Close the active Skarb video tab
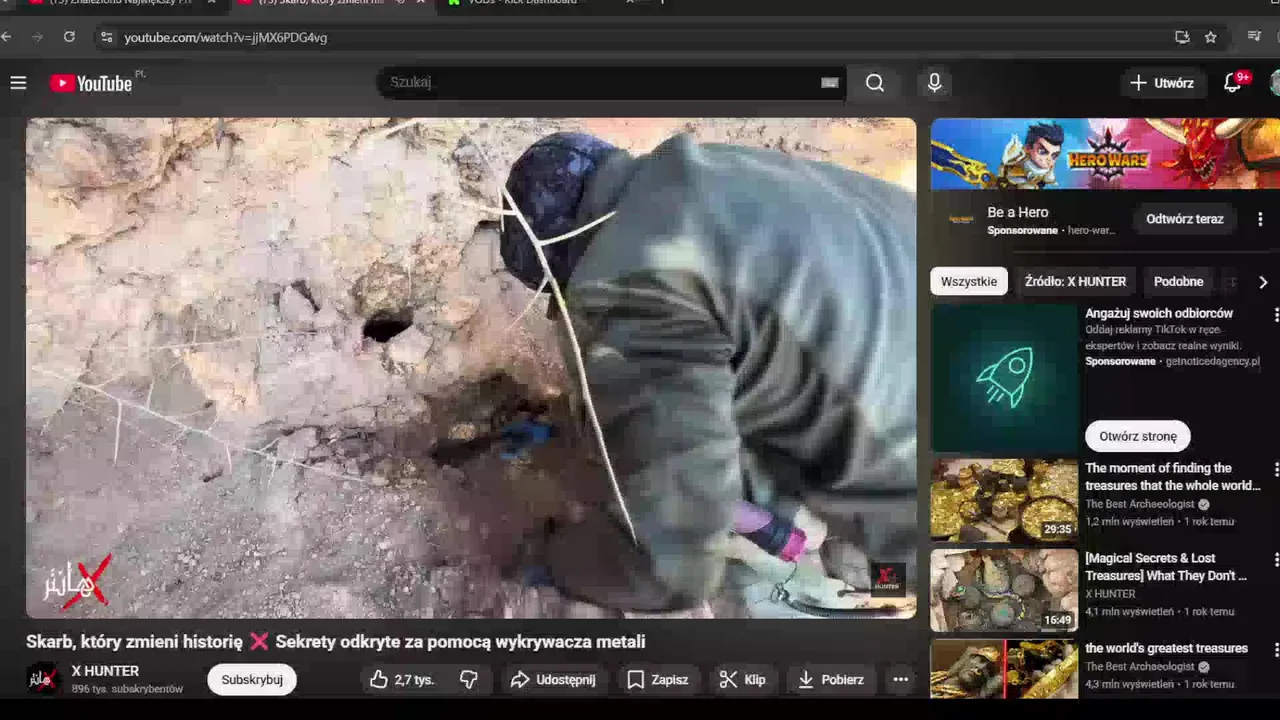 [x=421, y=2]
